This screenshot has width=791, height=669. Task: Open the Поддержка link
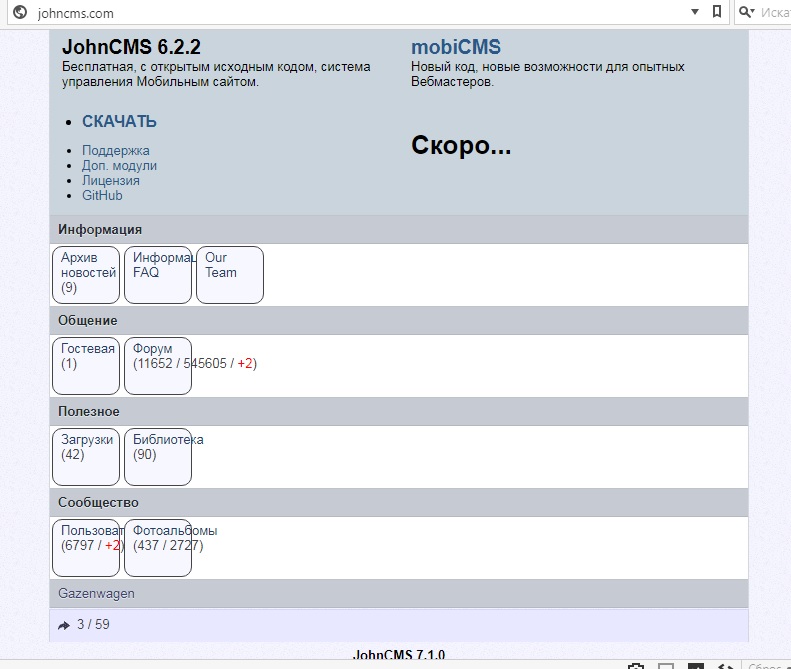click(116, 151)
